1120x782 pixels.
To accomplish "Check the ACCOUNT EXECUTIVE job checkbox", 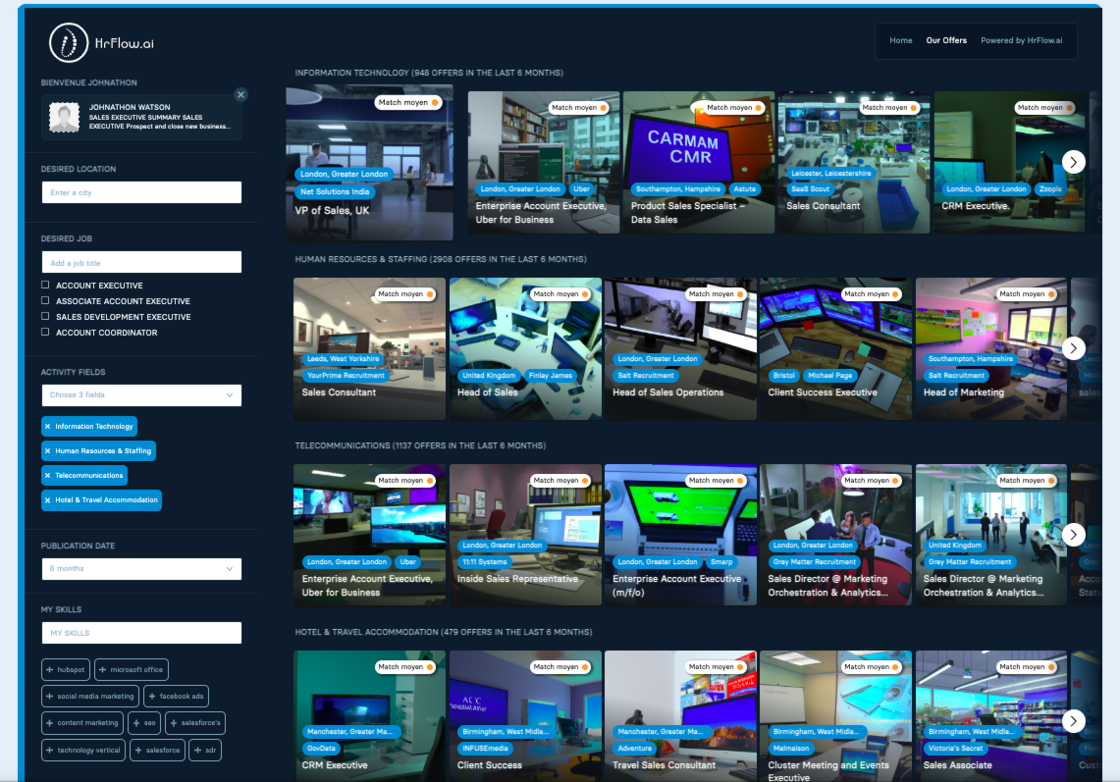I will tap(44, 286).
